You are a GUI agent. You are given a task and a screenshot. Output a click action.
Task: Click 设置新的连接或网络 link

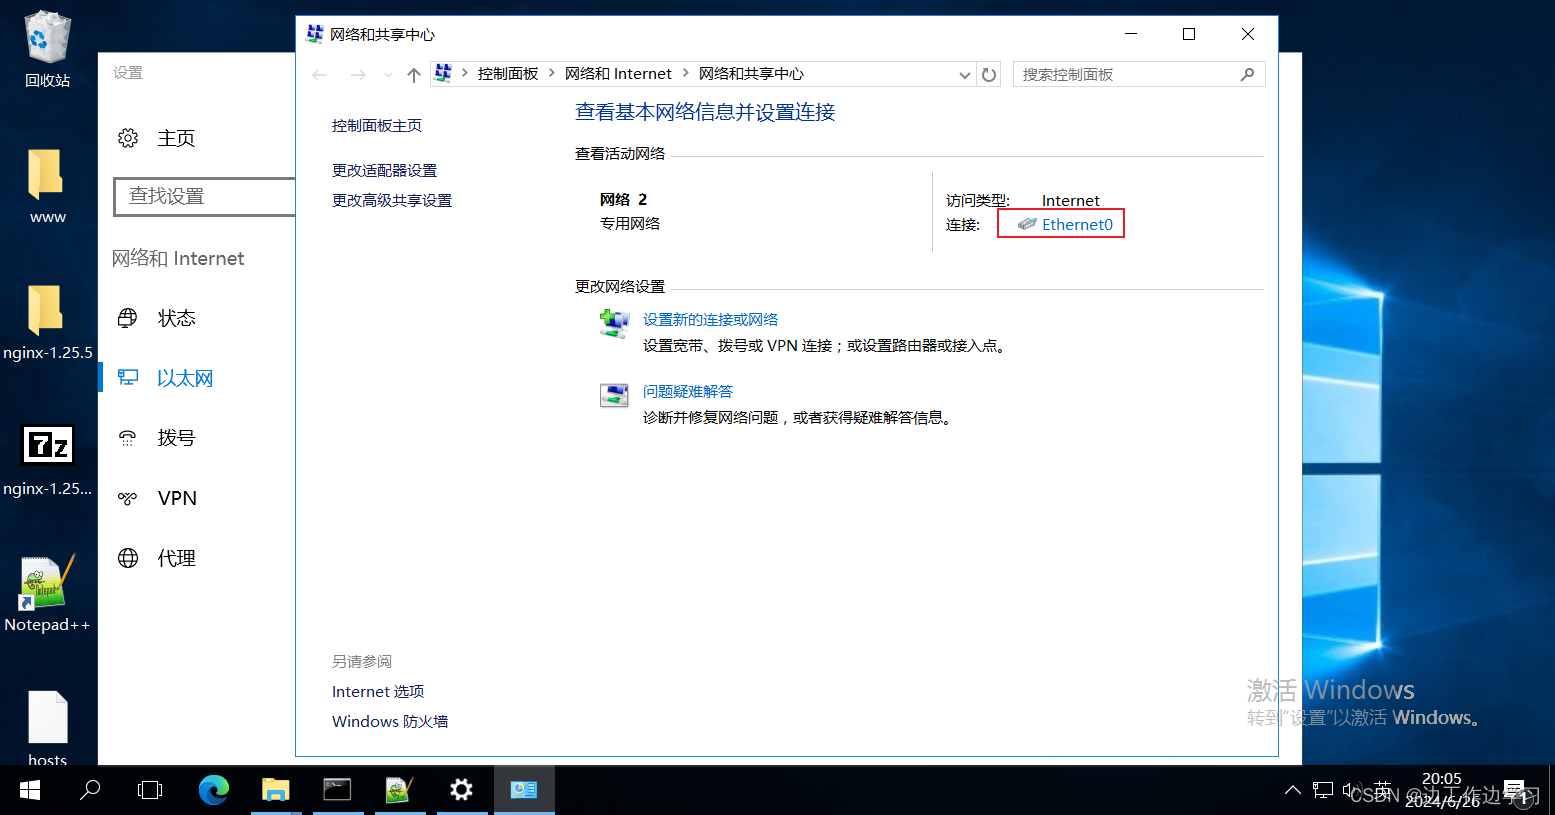tap(710, 320)
